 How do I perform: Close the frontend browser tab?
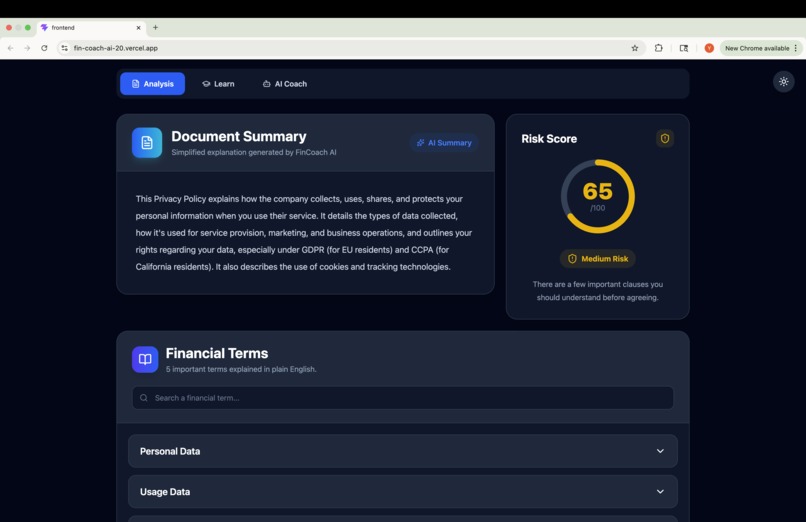point(138,28)
